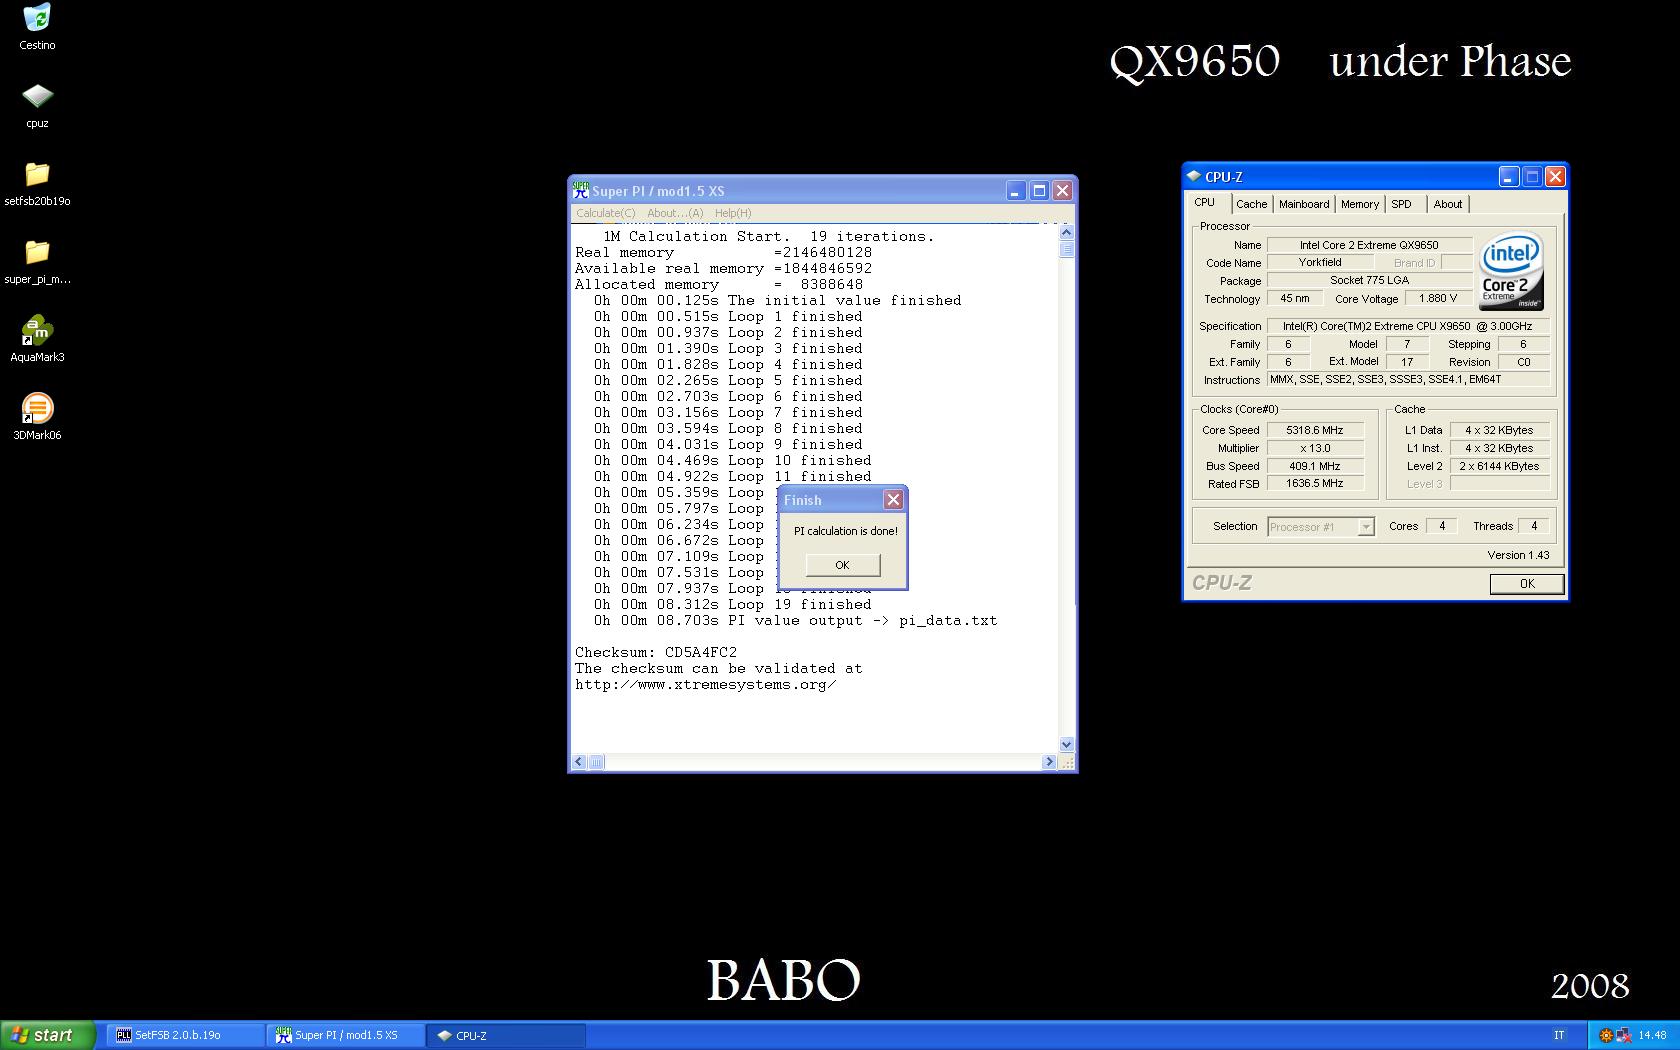Click the Super PI title bar icon
Viewport: 1680px width, 1050px height.
[581, 190]
